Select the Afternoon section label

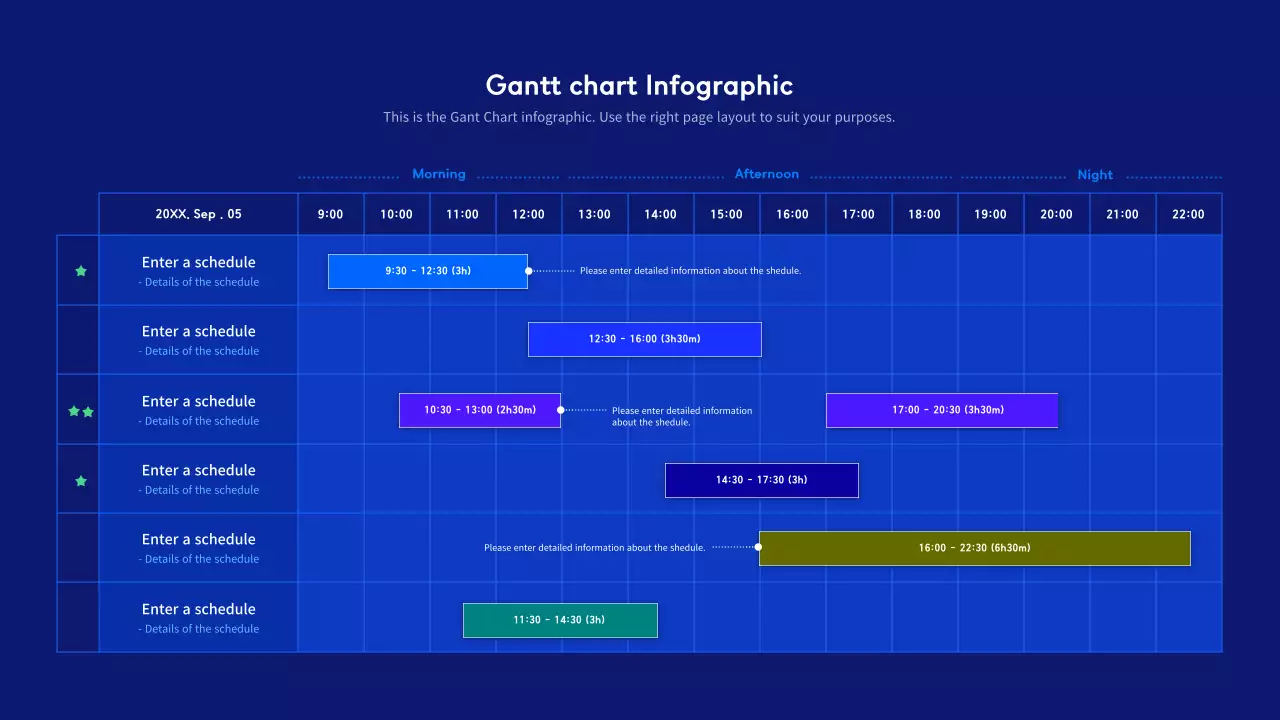pyautogui.click(x=766, y=174)
